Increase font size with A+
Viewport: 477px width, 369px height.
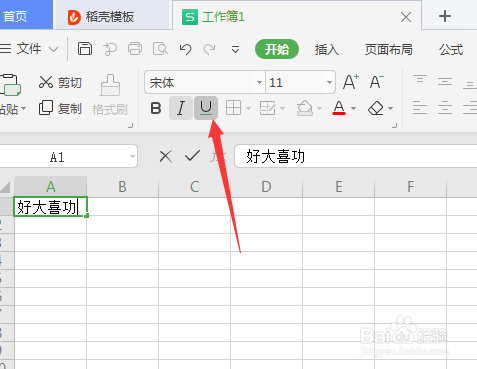351,82
